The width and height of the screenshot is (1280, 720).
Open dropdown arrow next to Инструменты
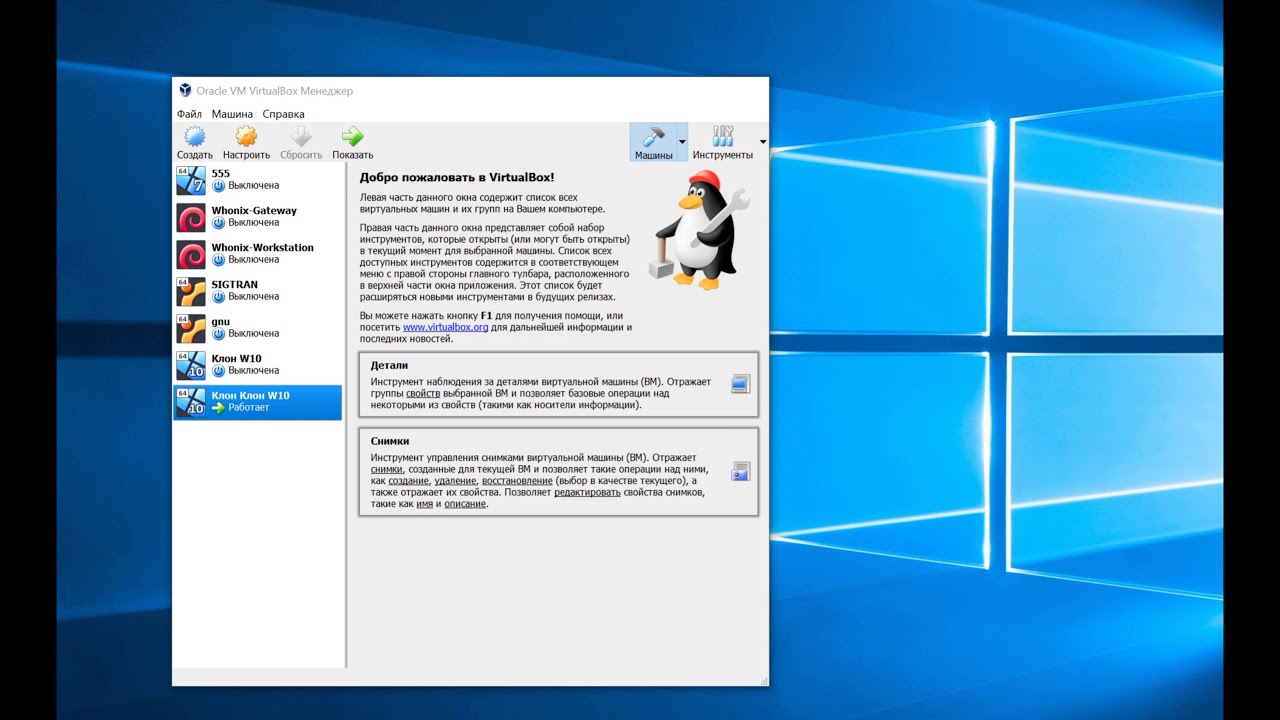763,142
